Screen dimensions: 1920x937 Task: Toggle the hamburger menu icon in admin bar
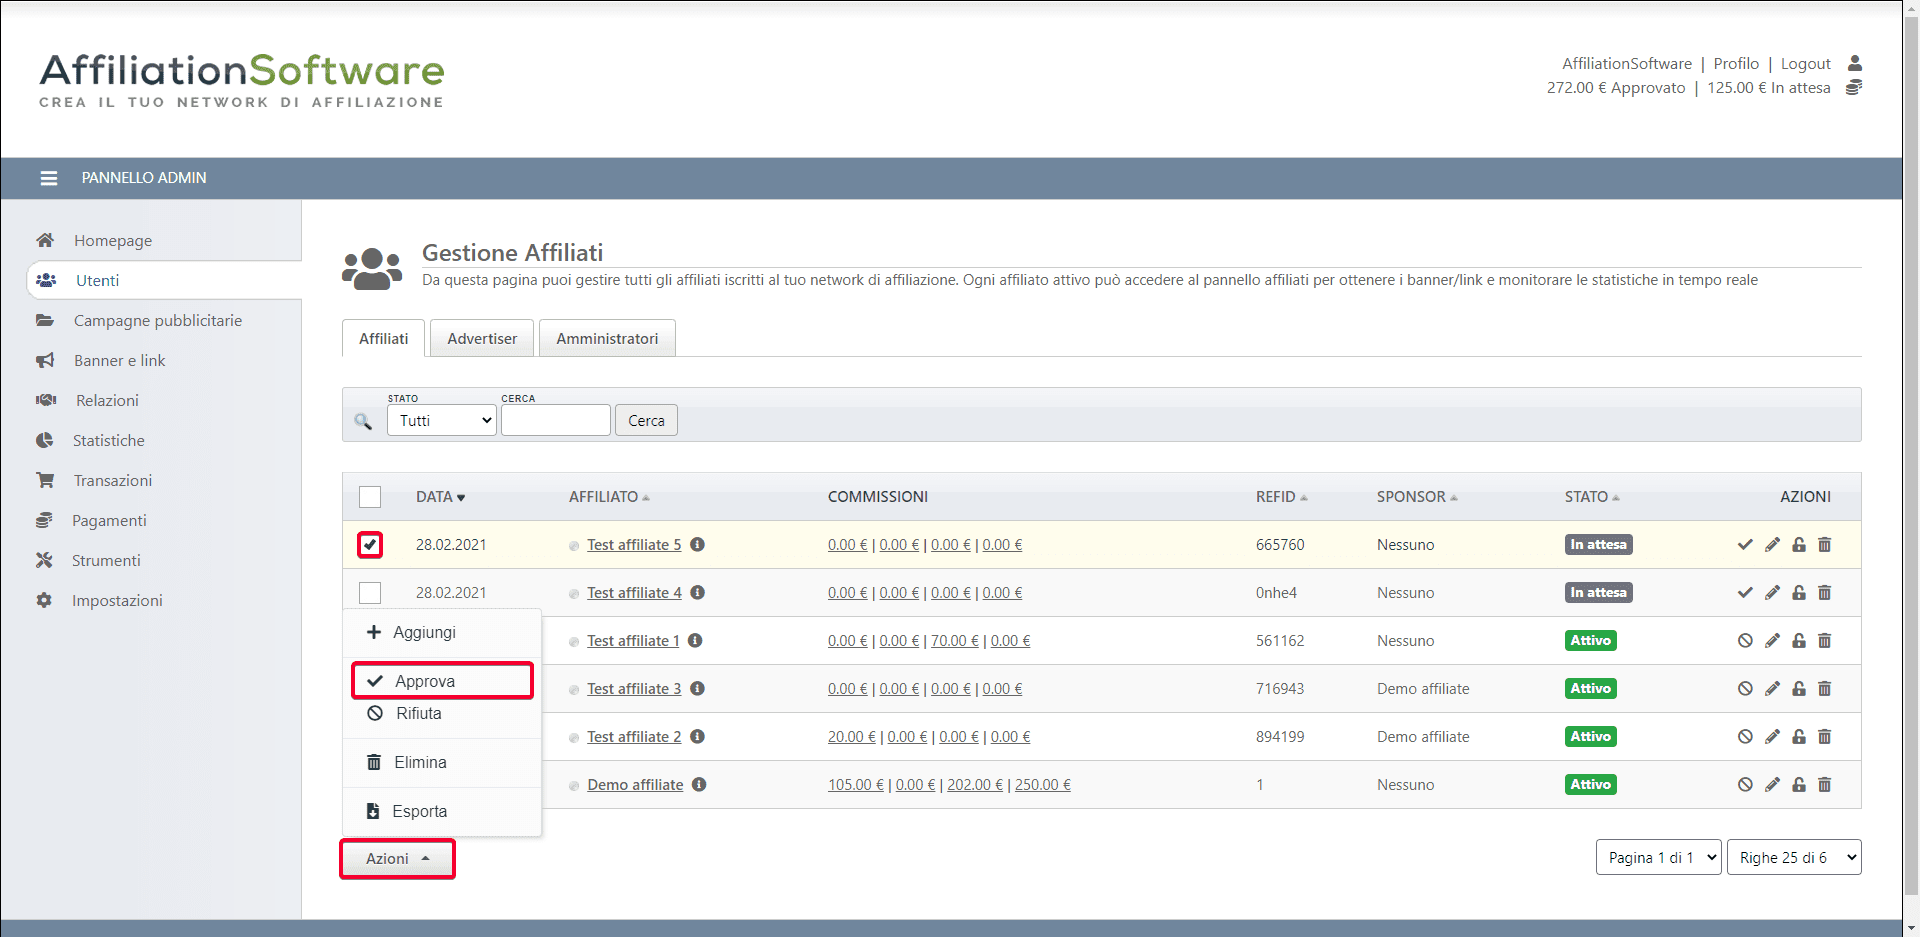[48, 178]
